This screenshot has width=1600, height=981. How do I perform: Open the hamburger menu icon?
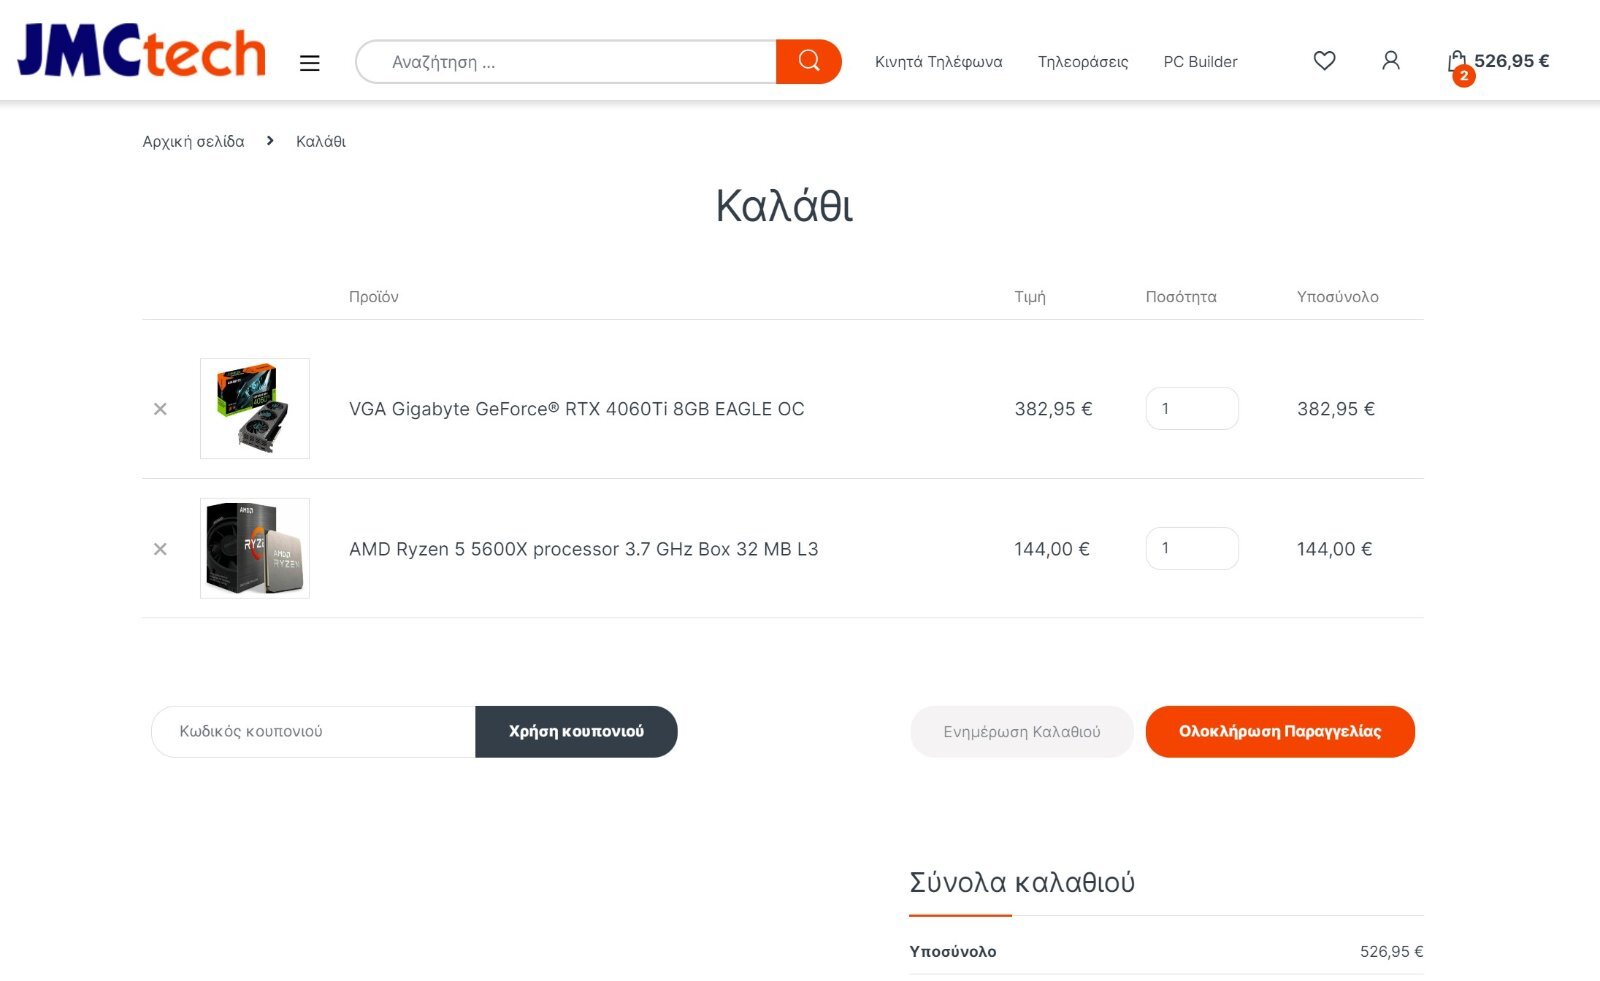coord(309,63)
